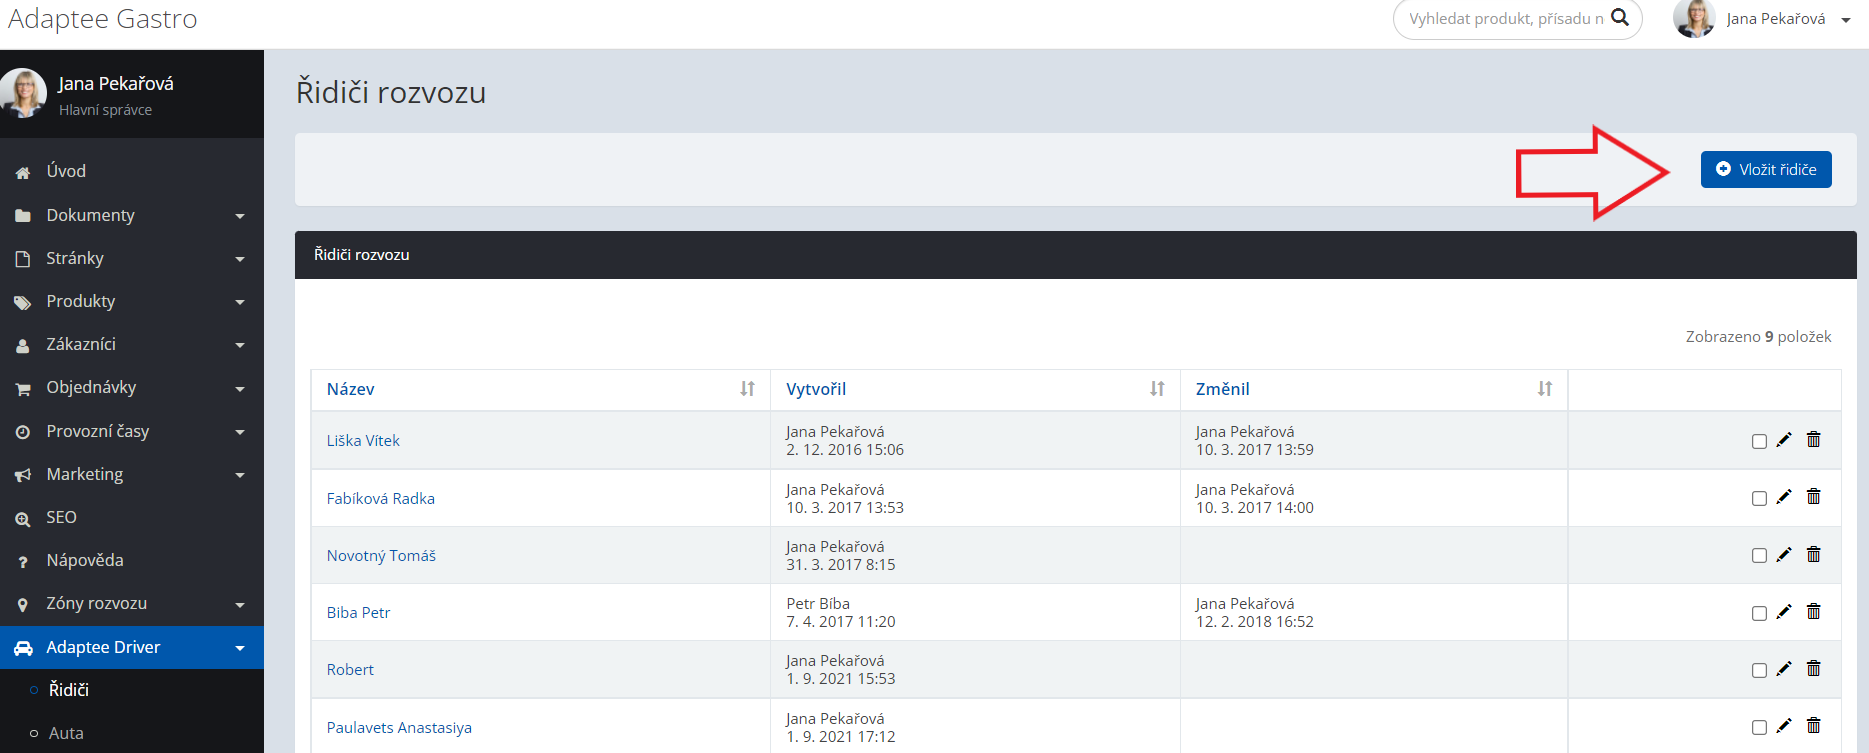This screenshot has width=1869, height=753.
Task: Expand the Provozní časy submenu arrow
Action: tap(240, 432)
